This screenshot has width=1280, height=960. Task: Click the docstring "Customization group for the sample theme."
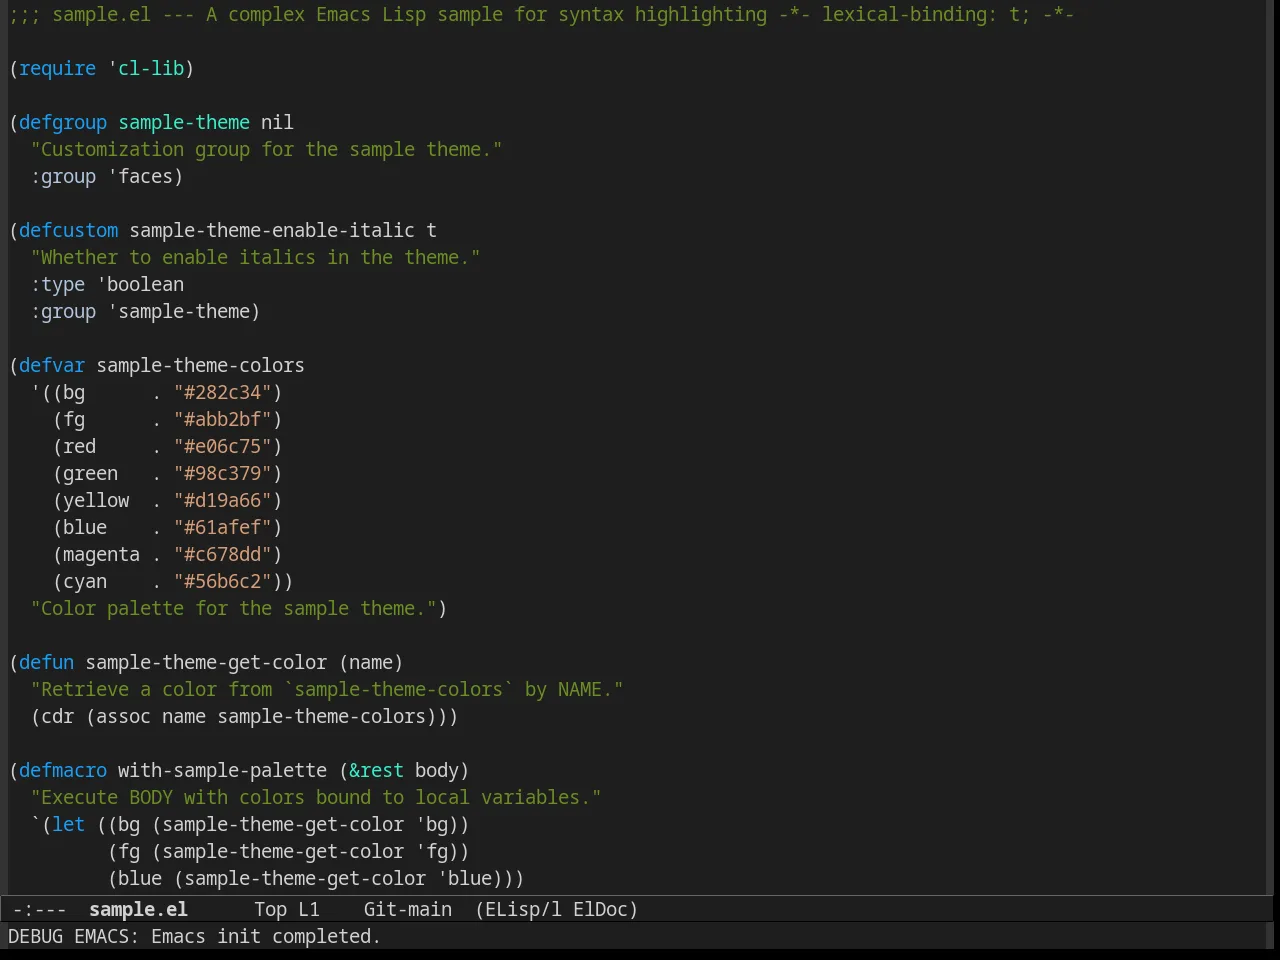click(x=266, y=149)
